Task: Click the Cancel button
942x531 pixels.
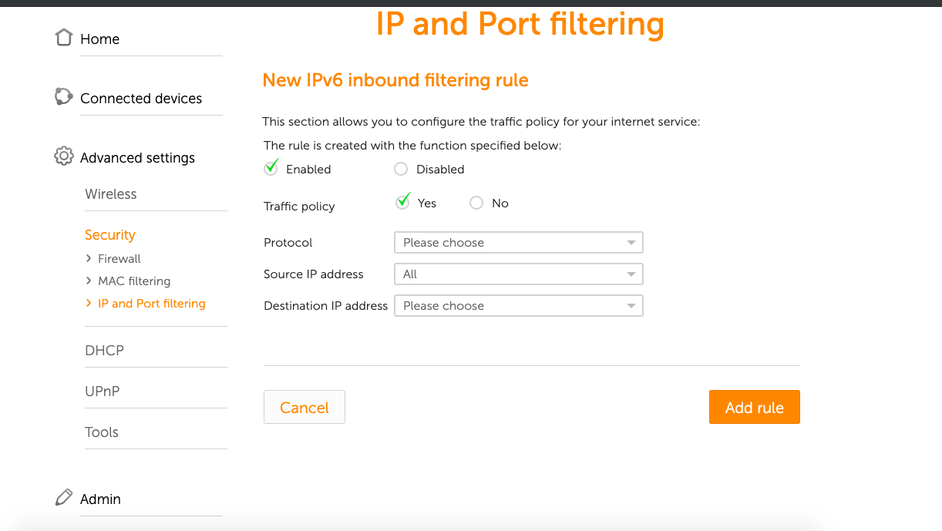Action: pyautogui.click(x=304, y=407)
